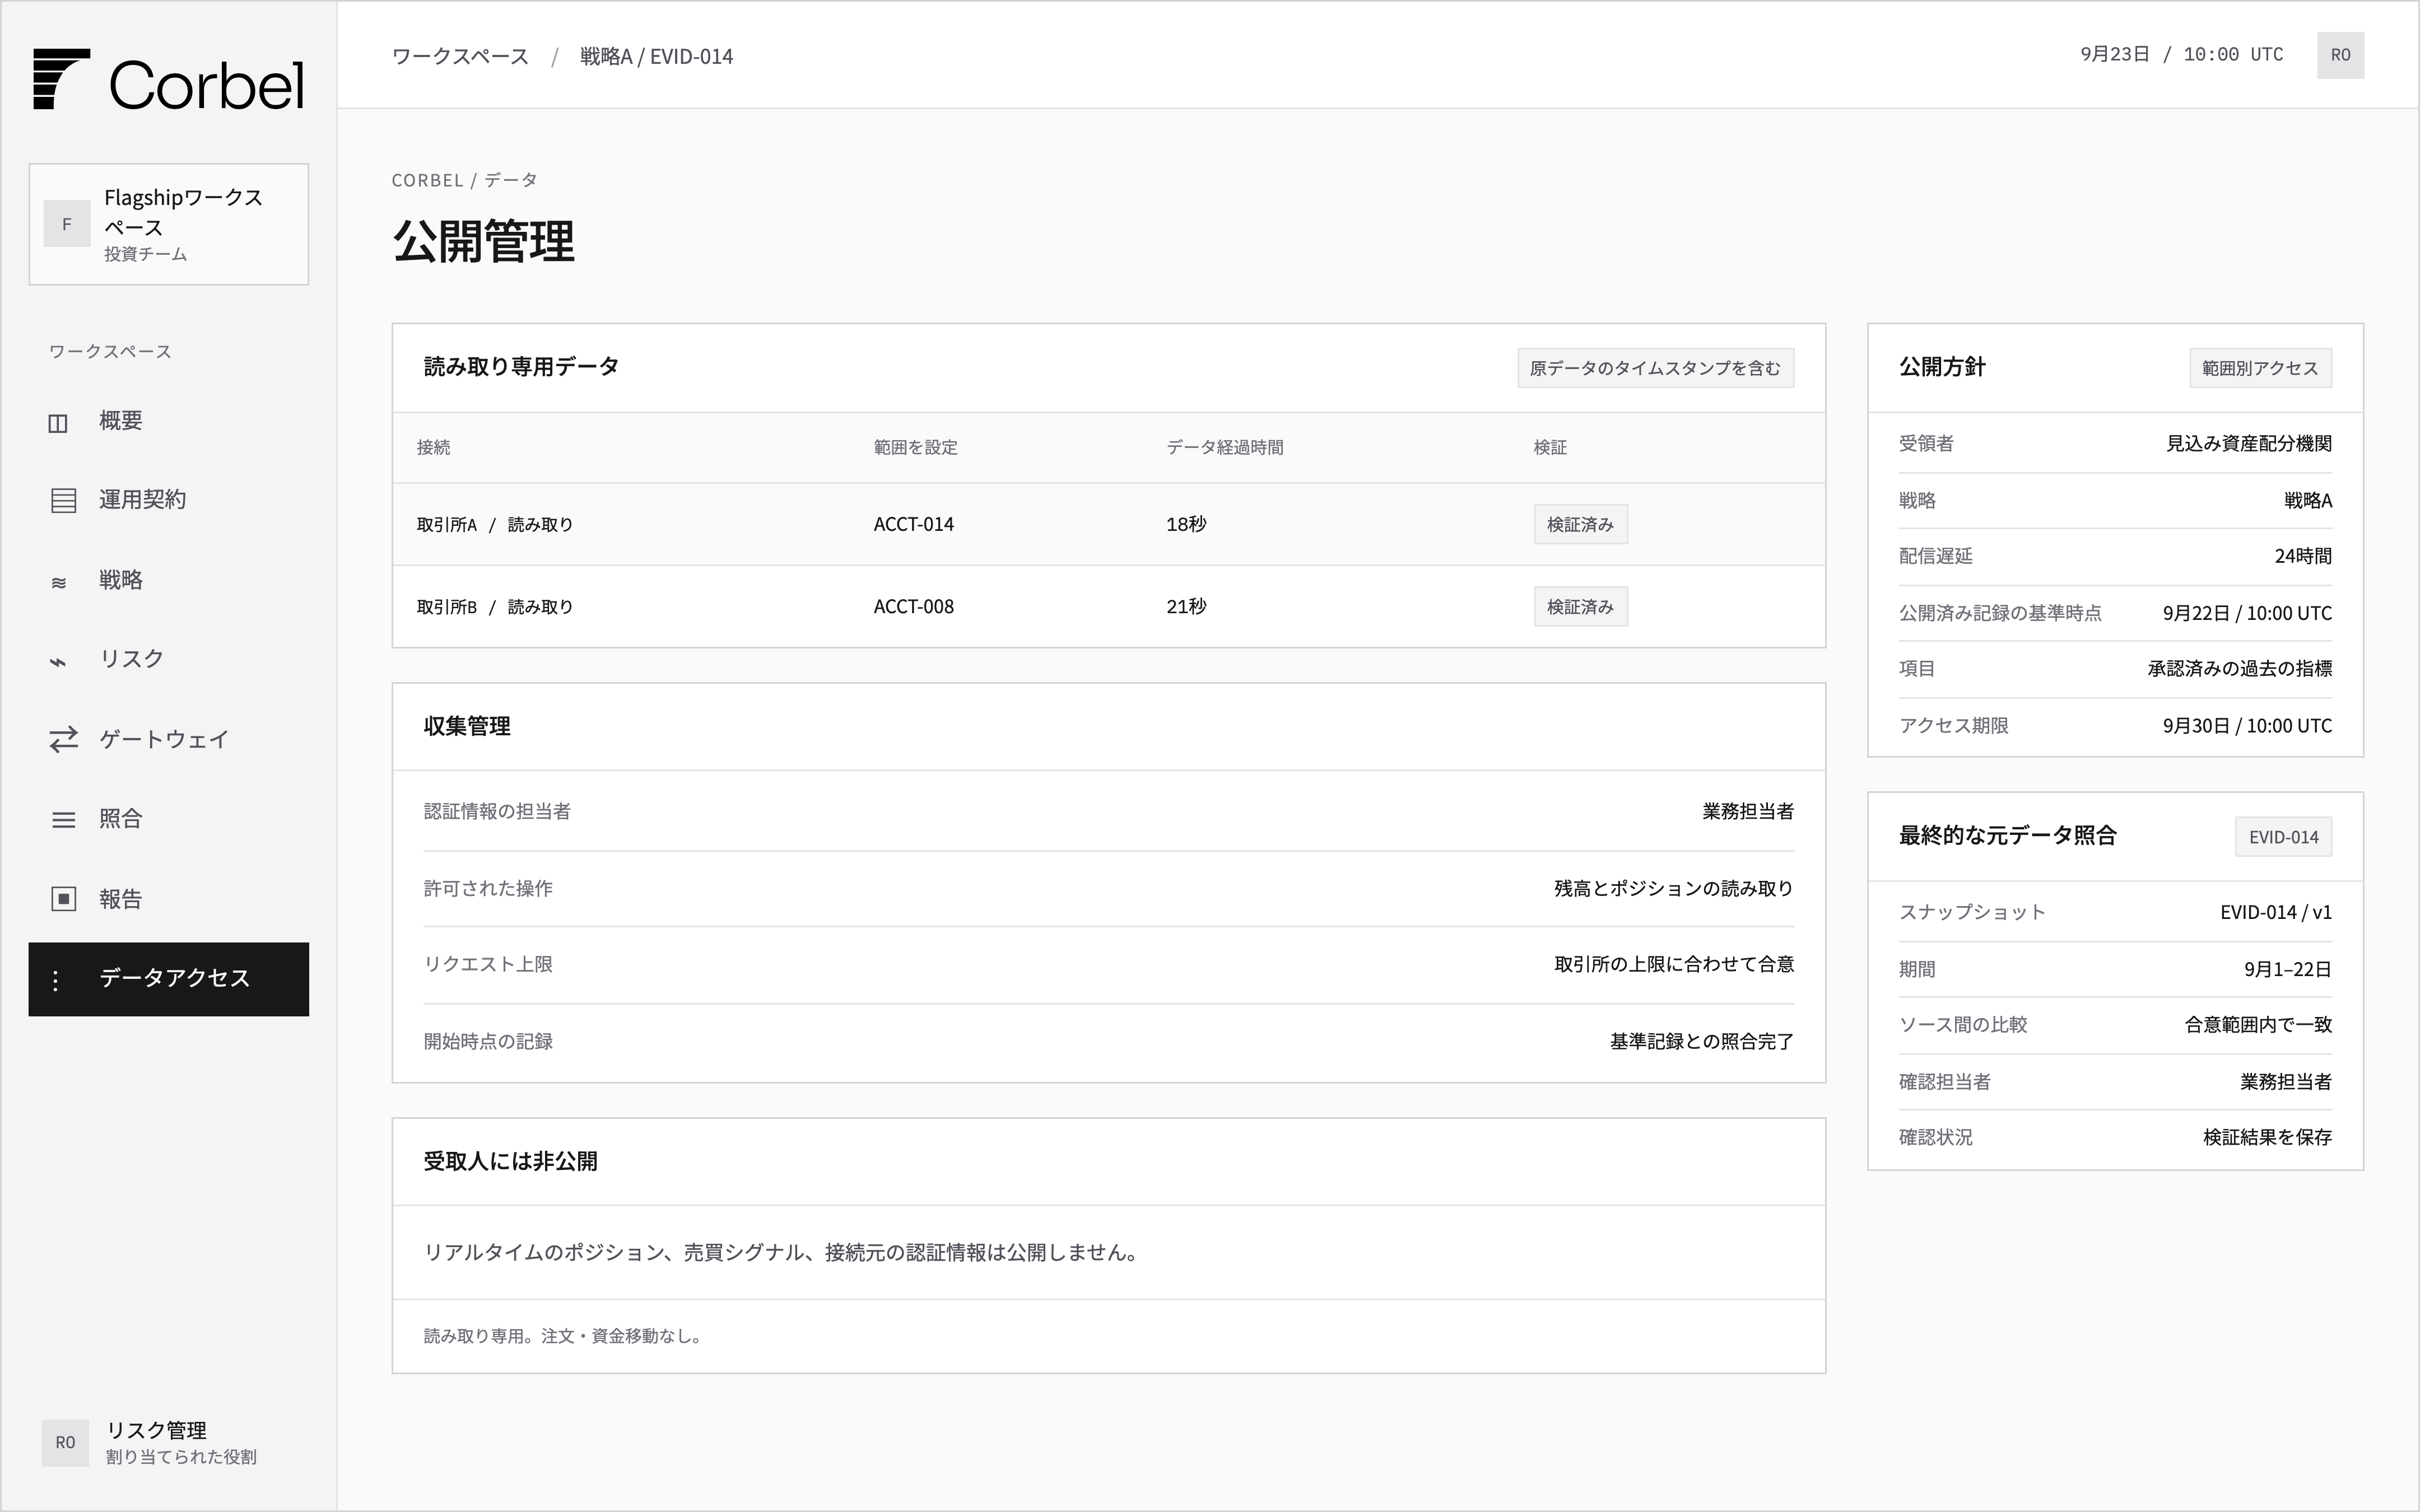
Task: Click the 戦略A / EVID-014 breadcrumb
Action: point(656,56)
